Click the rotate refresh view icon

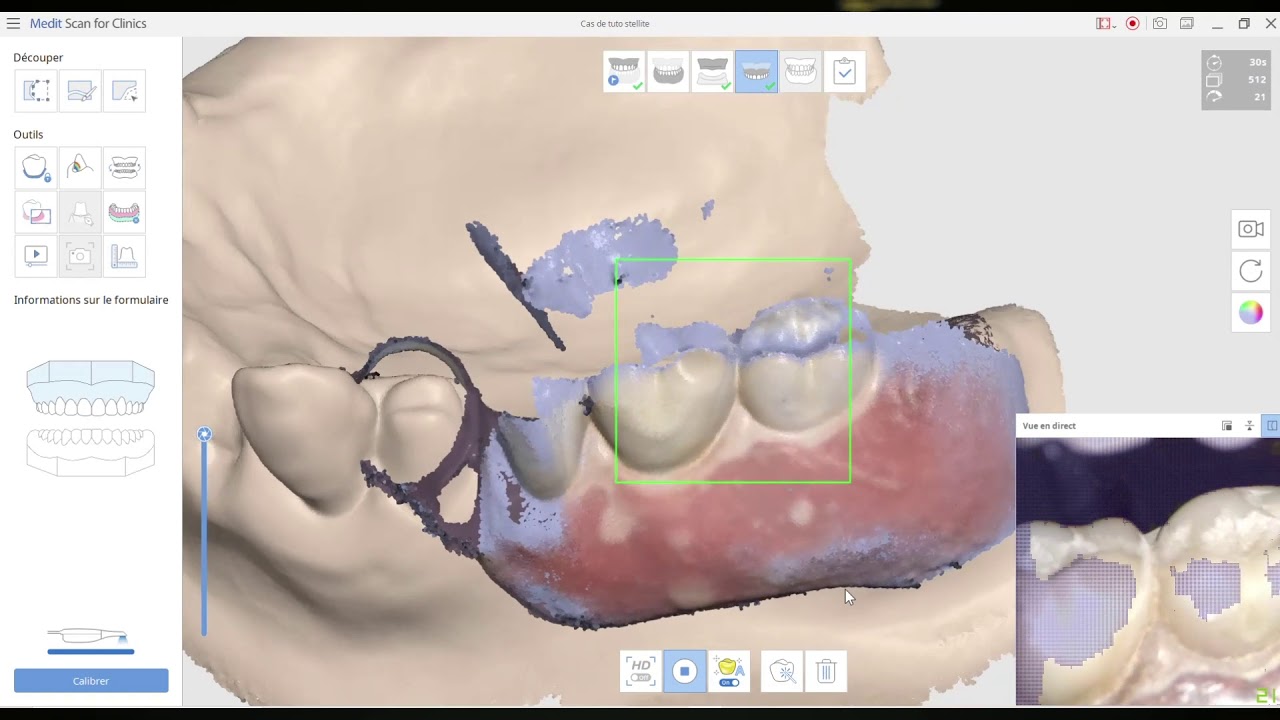1251,271
